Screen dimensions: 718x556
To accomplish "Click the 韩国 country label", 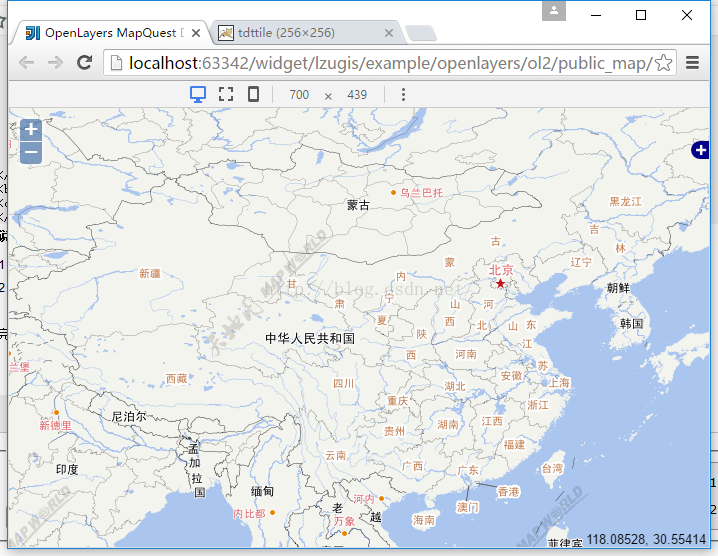I will pos(631,324).
